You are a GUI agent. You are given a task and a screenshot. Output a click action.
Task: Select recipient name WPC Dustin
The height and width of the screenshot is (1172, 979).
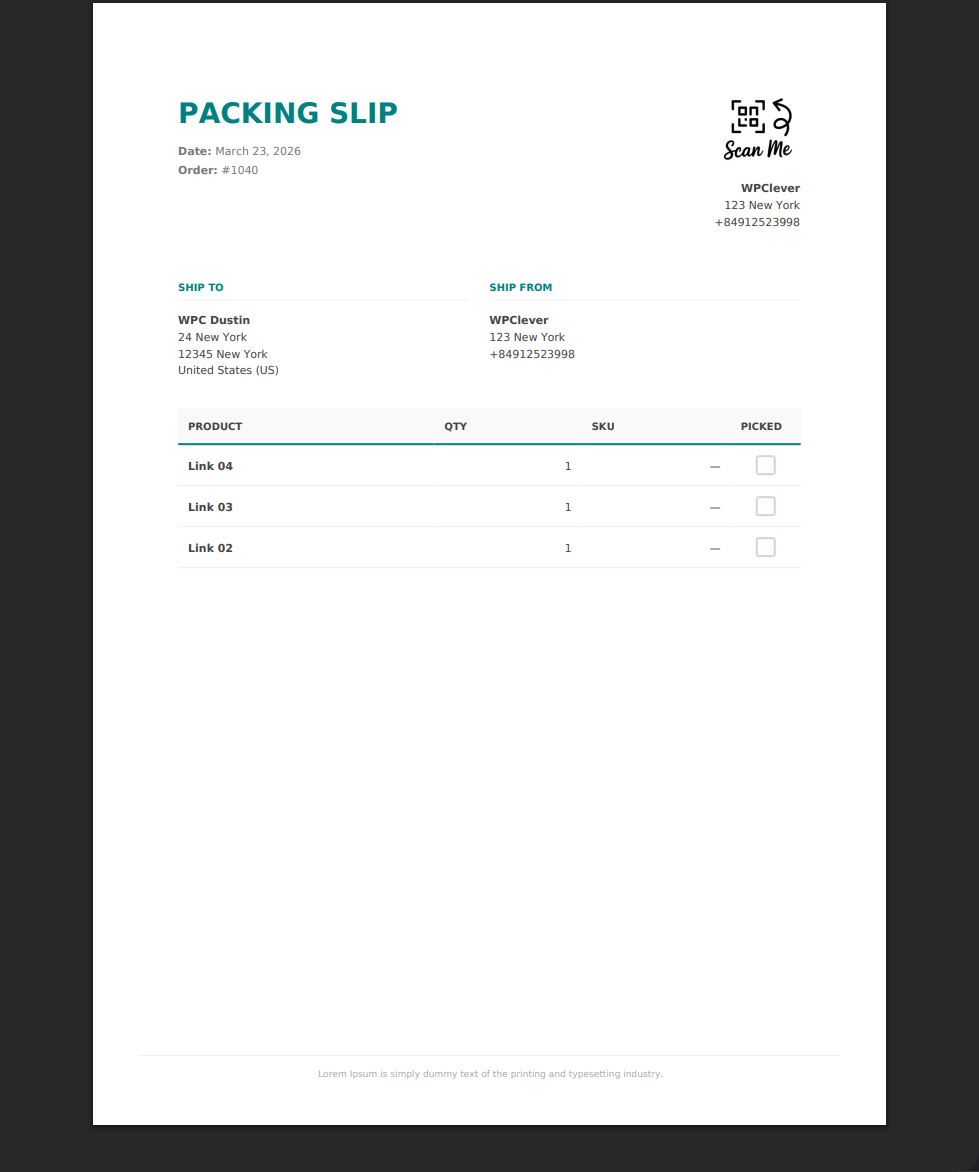coord(214,321)
